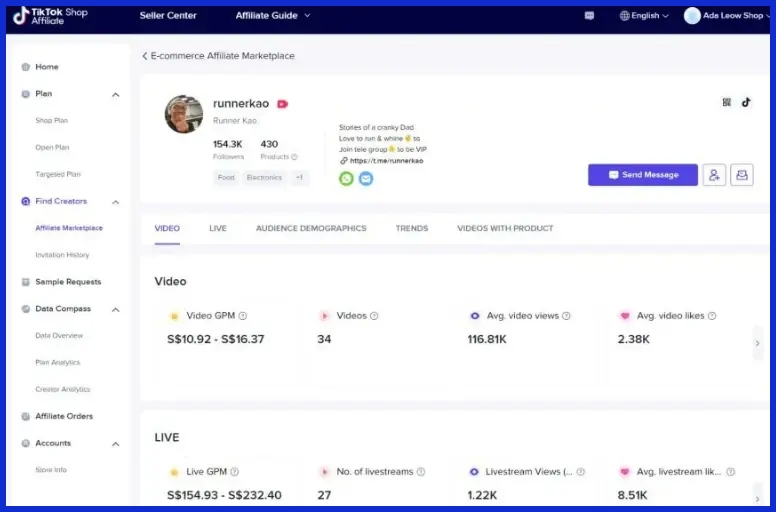Open the QR code icon on profile card
776x512 pixels.
727,102
